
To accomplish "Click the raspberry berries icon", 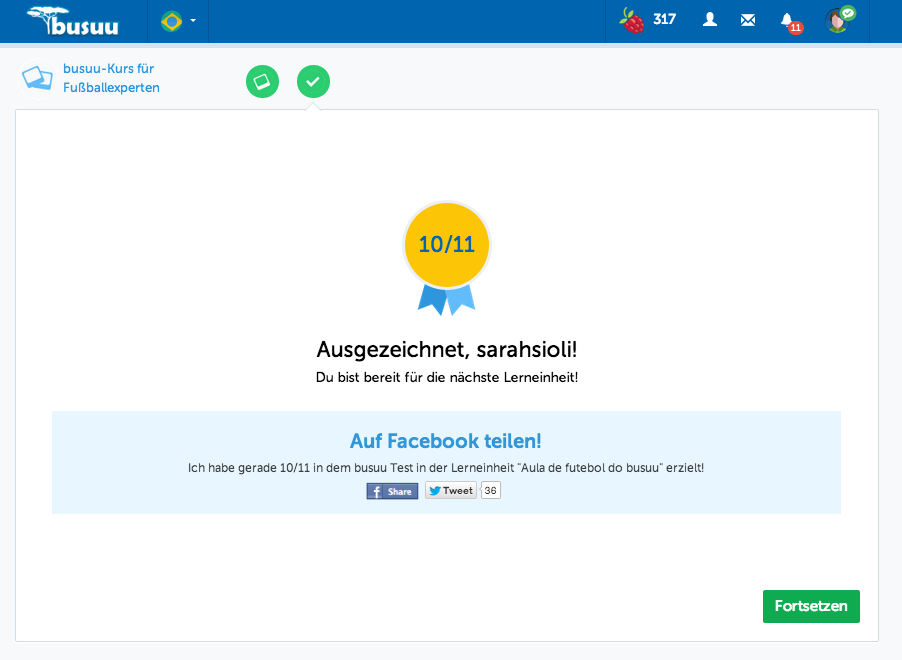I will click(632, 21).
